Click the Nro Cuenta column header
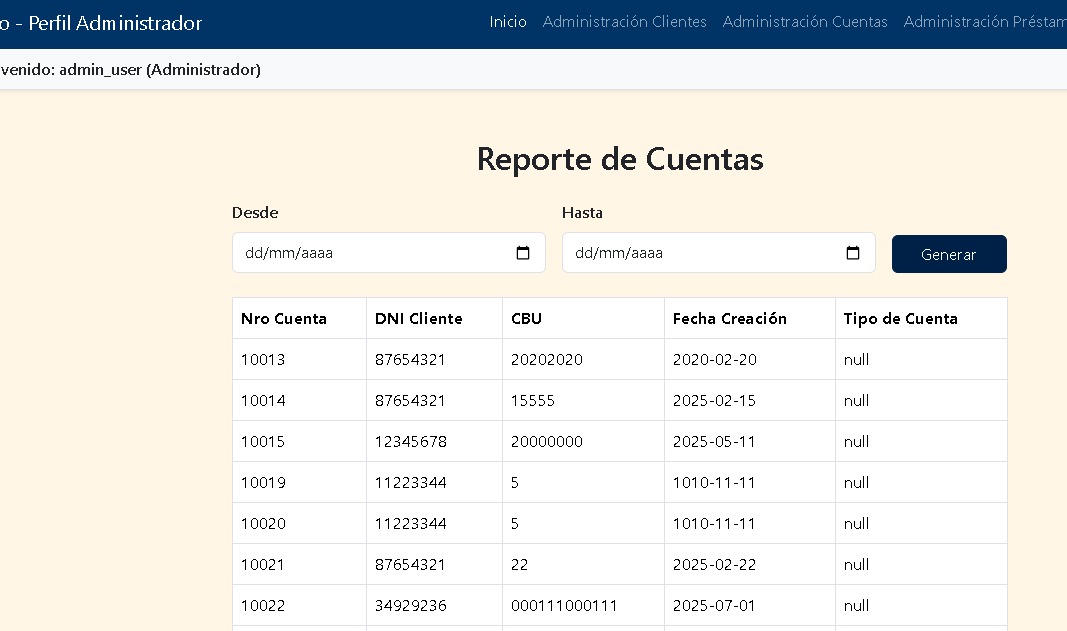This screenshot has width=1067, height=631. click(284, 319)
